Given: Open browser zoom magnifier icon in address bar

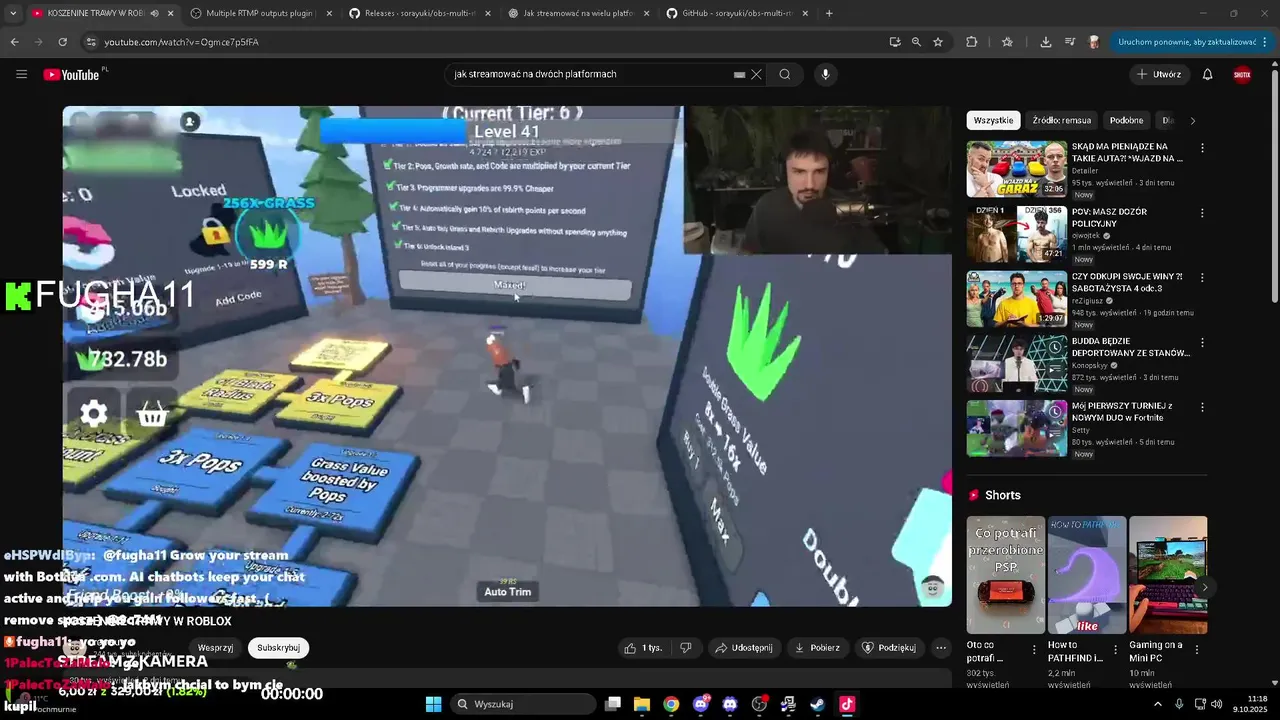Looking at the screenshot, I should tap(916, 42).
